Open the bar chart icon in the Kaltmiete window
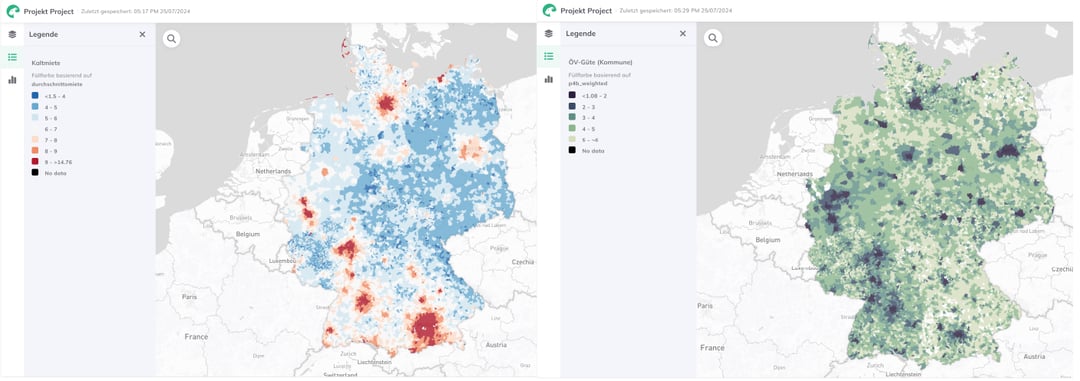The image size is (1080, 381). (12, 79)
